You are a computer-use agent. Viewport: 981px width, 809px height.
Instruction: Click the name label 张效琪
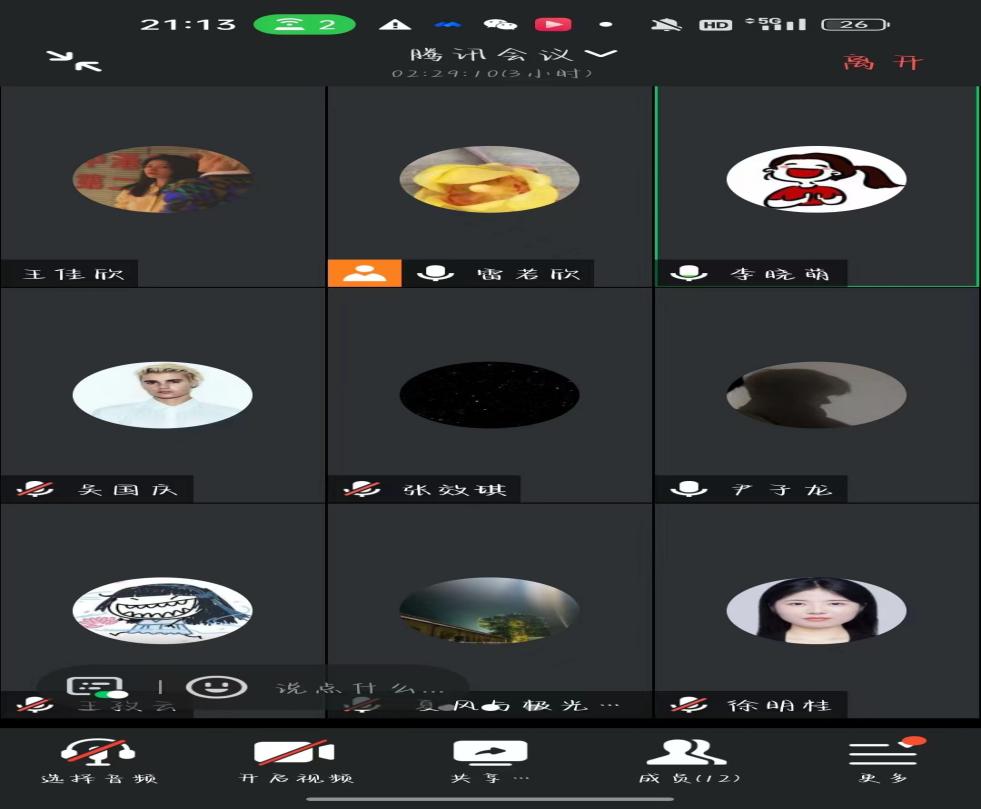tap(455, 489)
